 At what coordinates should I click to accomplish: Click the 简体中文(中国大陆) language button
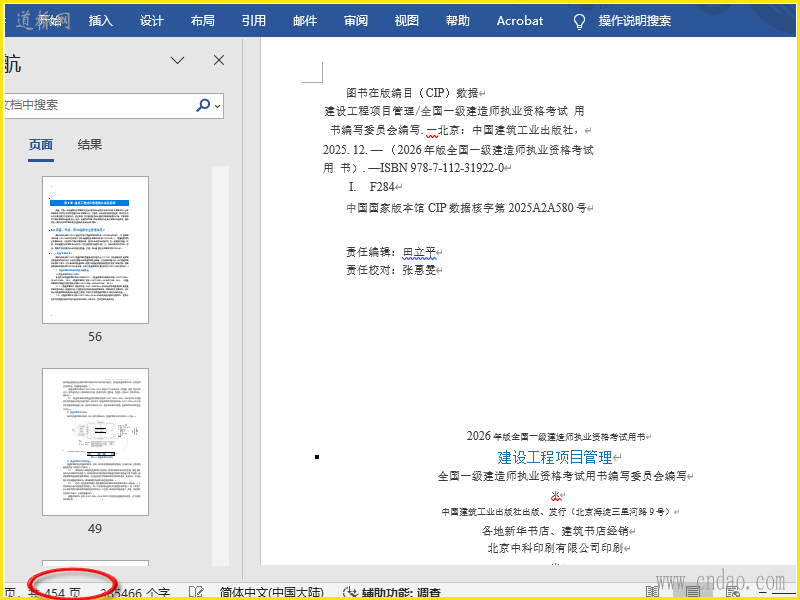pyautogui.click(x=271, y=593)
